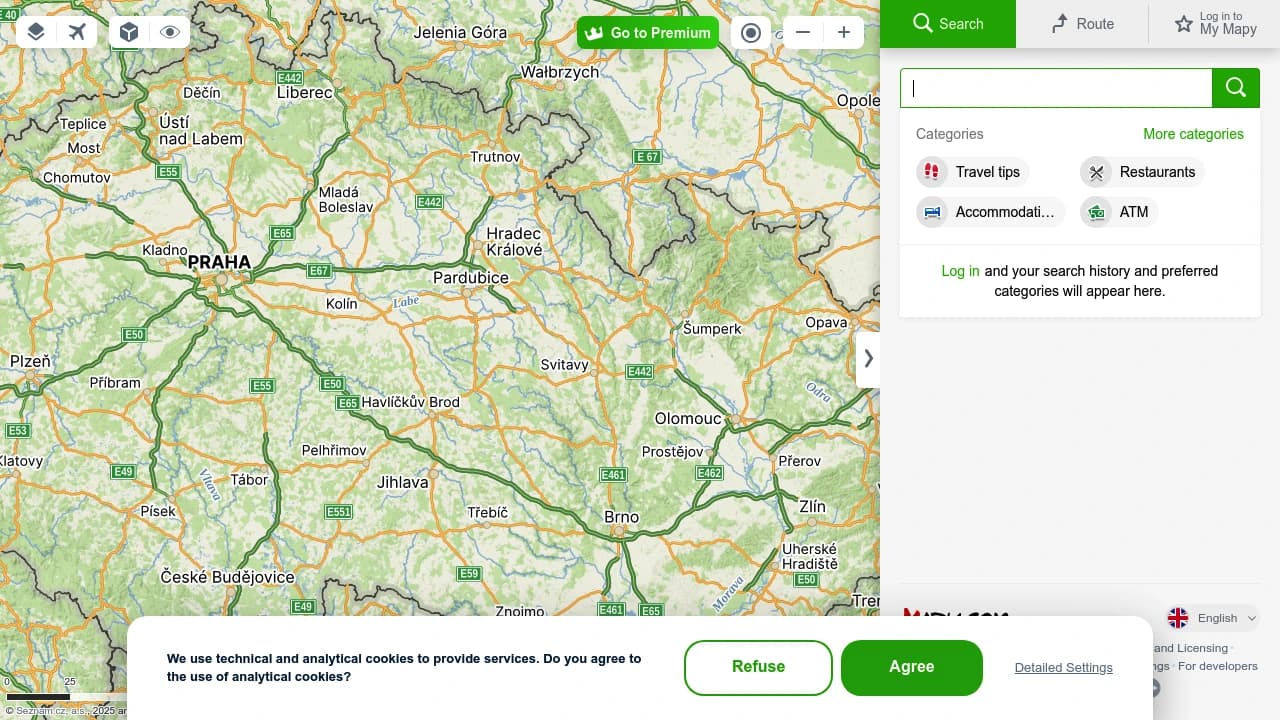Click the Hradec Králové label on the map
The width and height of the screenshot is (1280, 720).
[x=514, y=242]
